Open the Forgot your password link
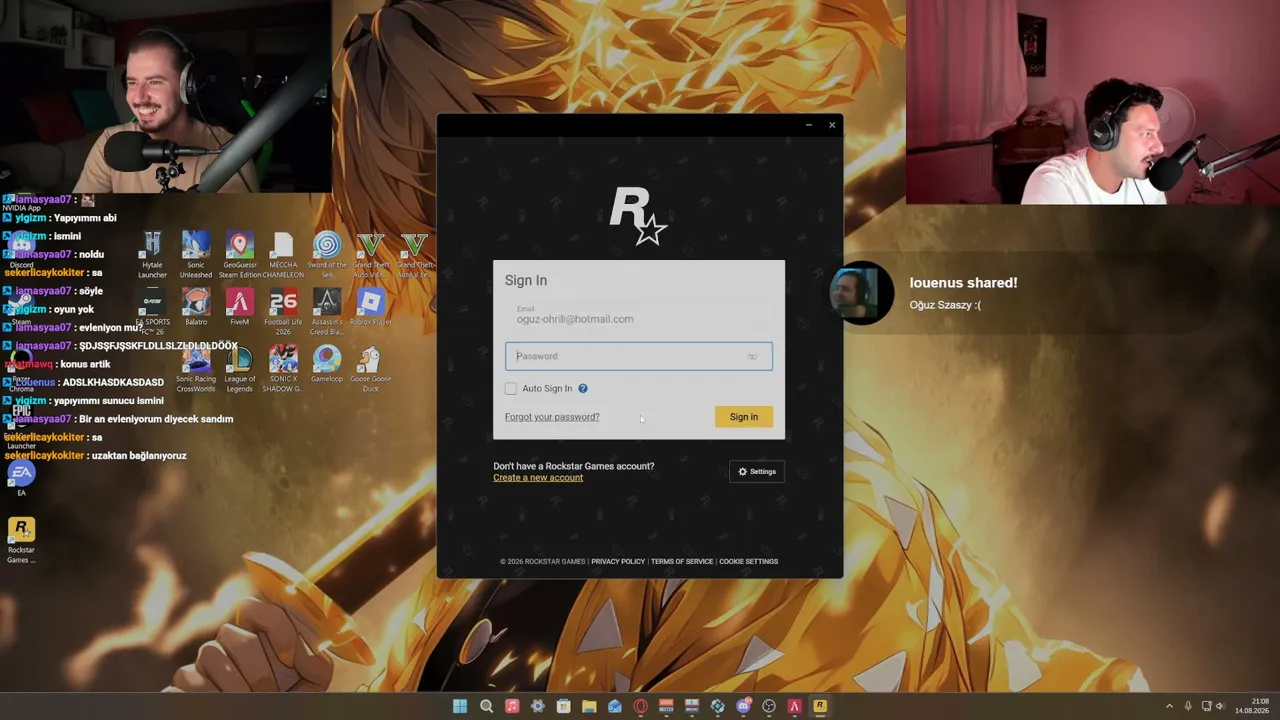The width and height of the screenshot is (1280, 720). pyautogui.click(x=552, y=417)
